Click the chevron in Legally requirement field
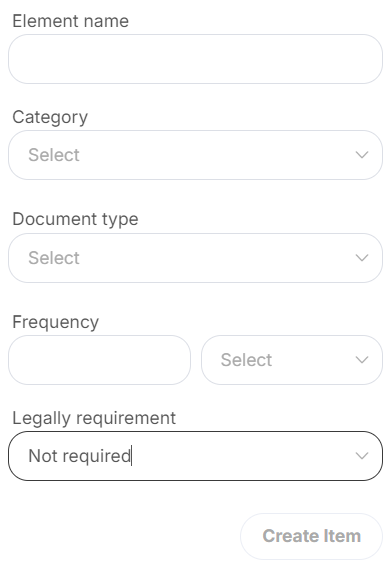391x565 pixels. pyautogui.click(x=361, y=456)
